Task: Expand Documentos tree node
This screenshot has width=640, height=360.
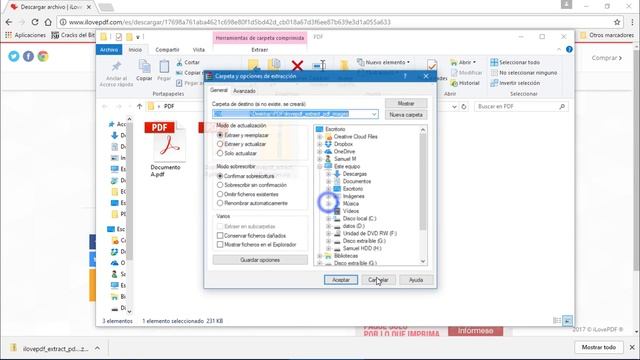Action: tap(329, 181)
